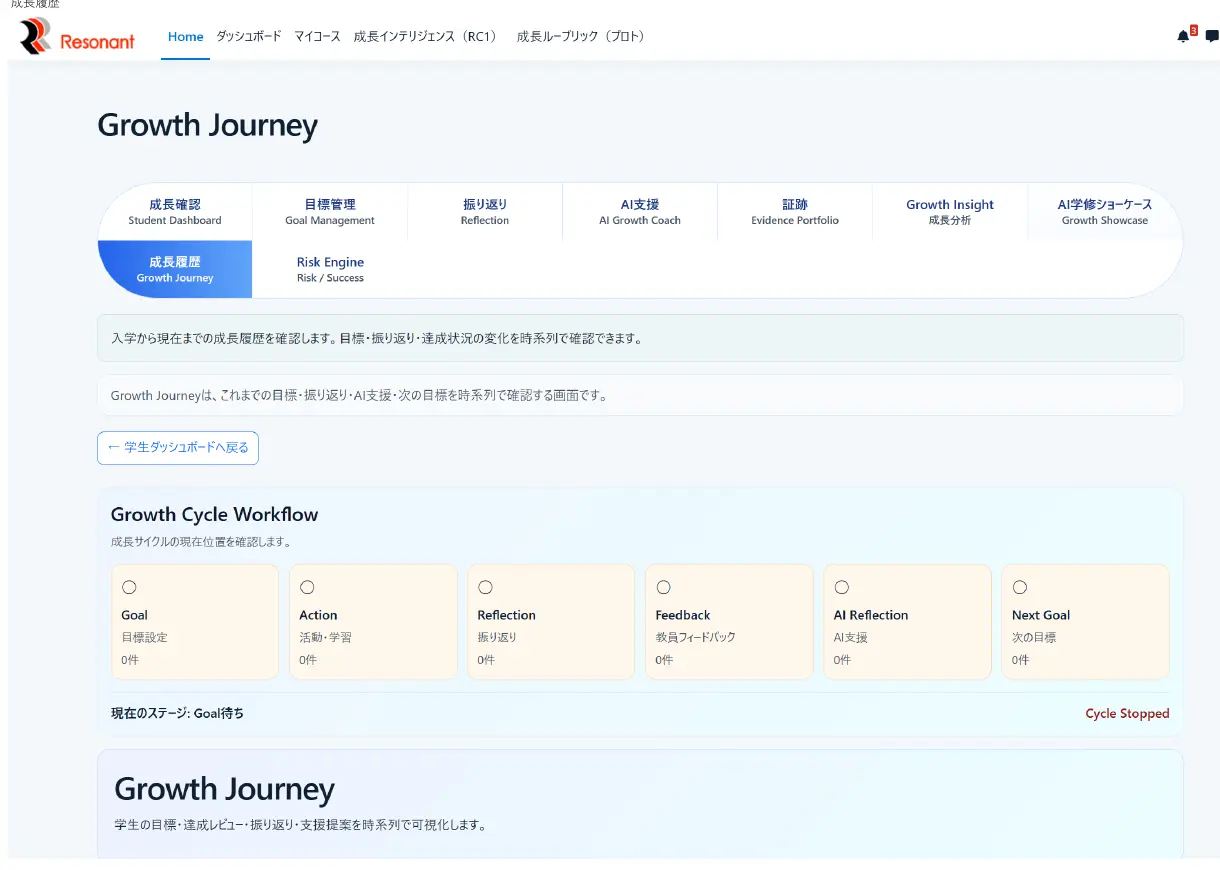The height and width of the screenshot is (870, 1220).
Task: Select the Reflection stage circle indicator
Action: pos(485,587)
